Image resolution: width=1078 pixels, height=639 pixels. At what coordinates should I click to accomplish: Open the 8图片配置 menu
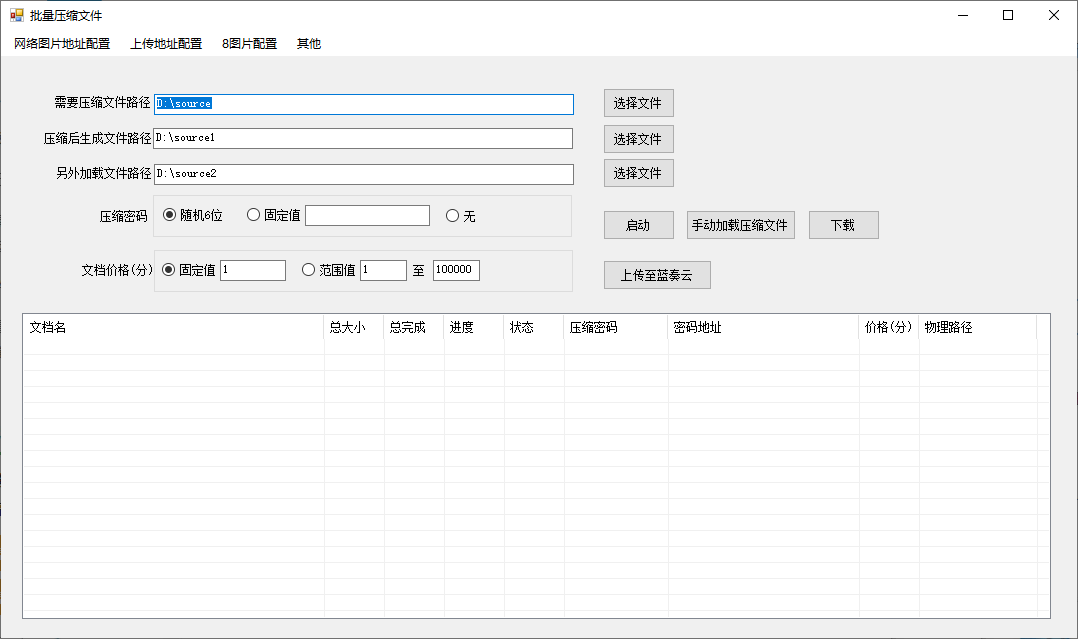[x=249, y=43]
